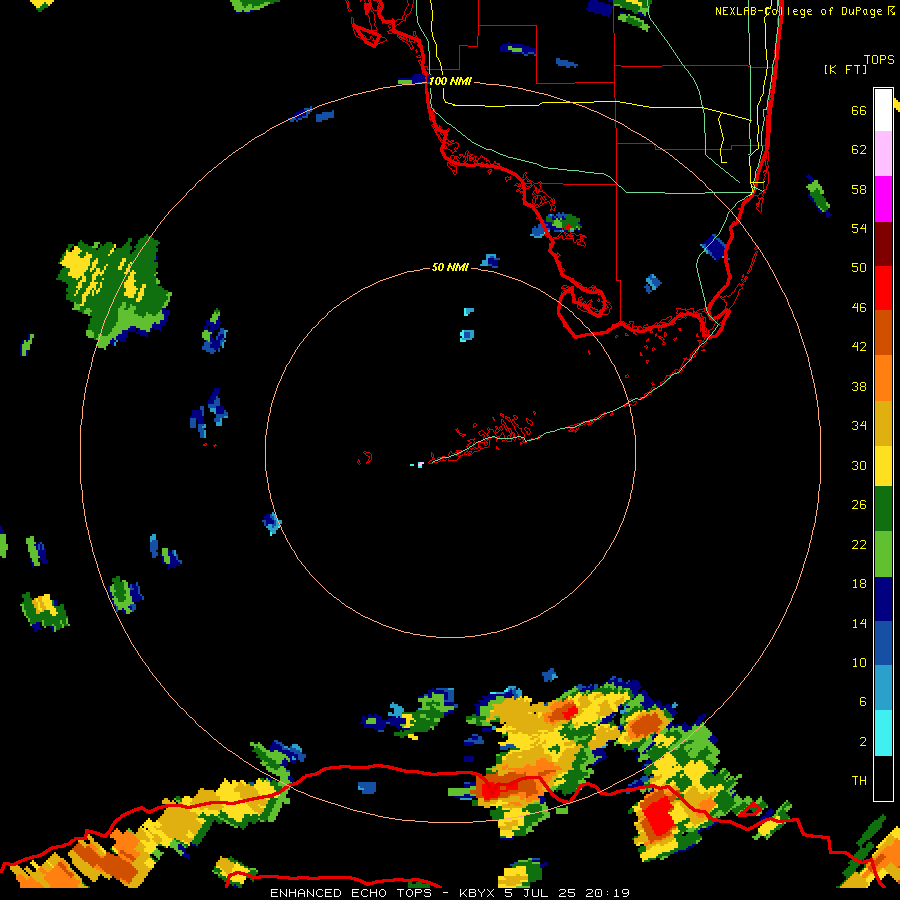This screenshot has height=900, width=900.
Task: Click the legend value "50"
Action: click(x=859, y=267)
